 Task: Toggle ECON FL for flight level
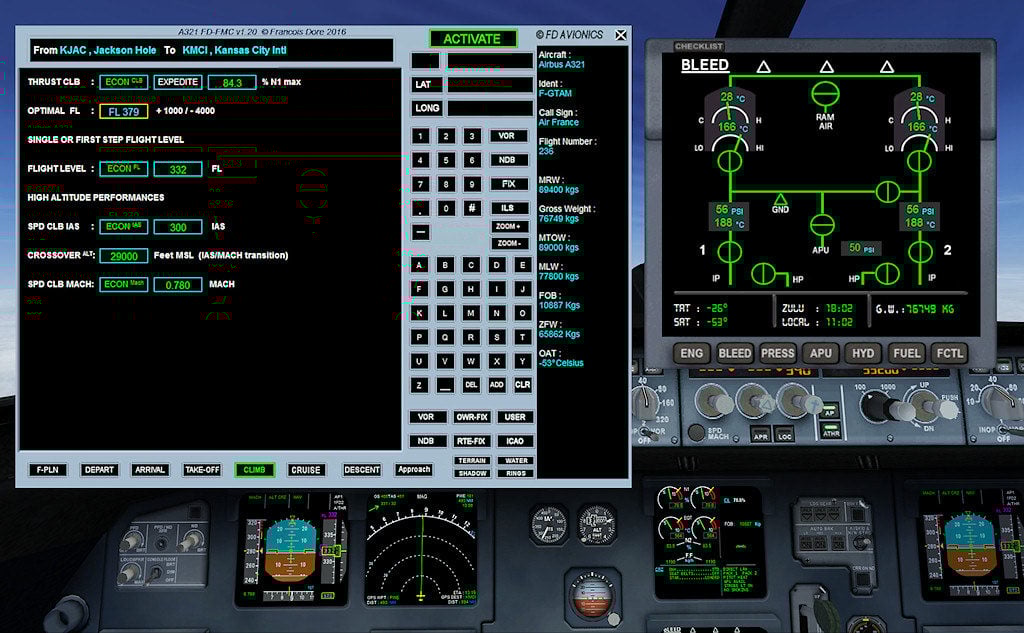(123, 169)
